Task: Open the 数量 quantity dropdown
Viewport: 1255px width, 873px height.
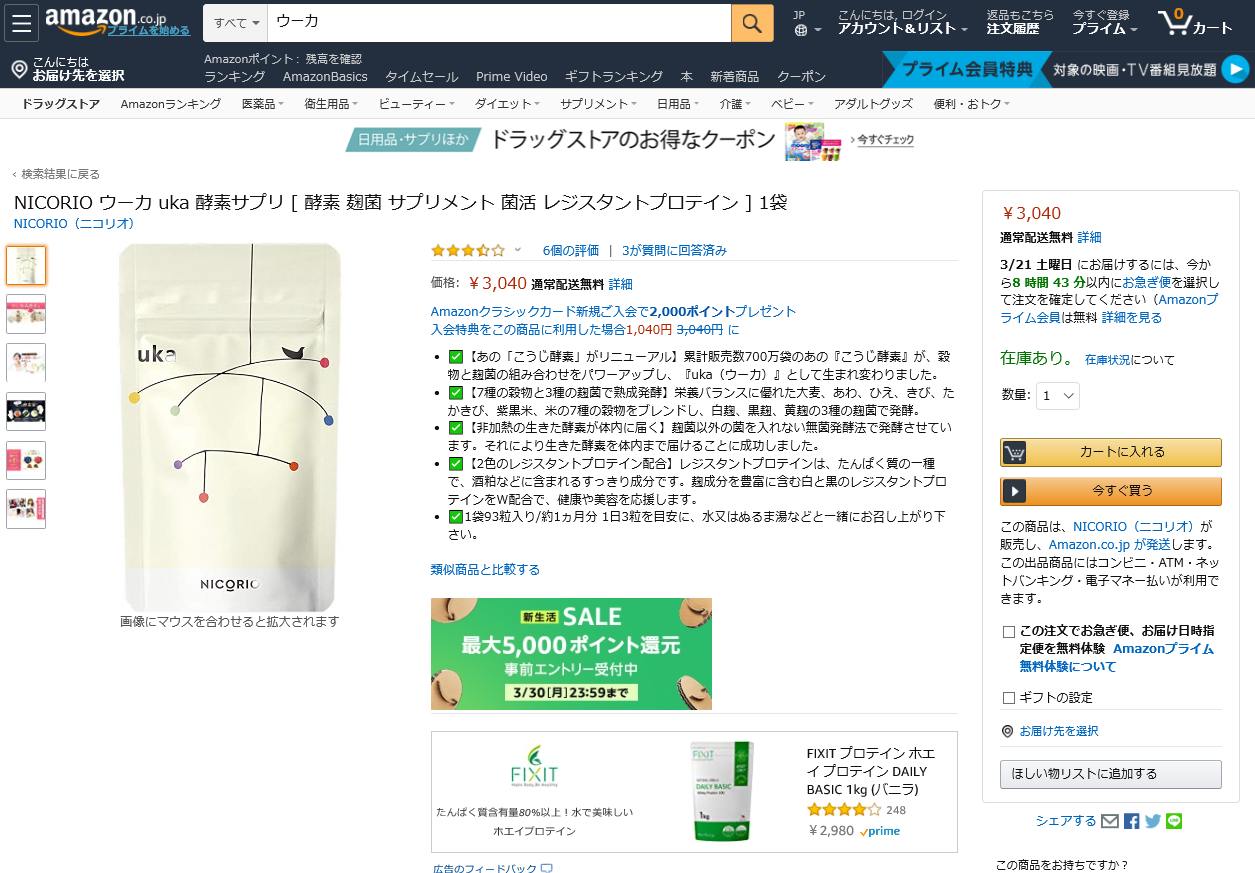Action: coord(1058,395)
